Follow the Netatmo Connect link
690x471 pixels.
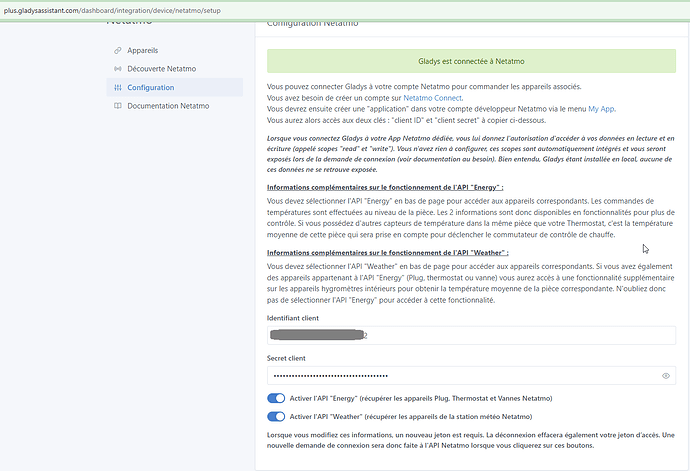[x=433, y=98]
